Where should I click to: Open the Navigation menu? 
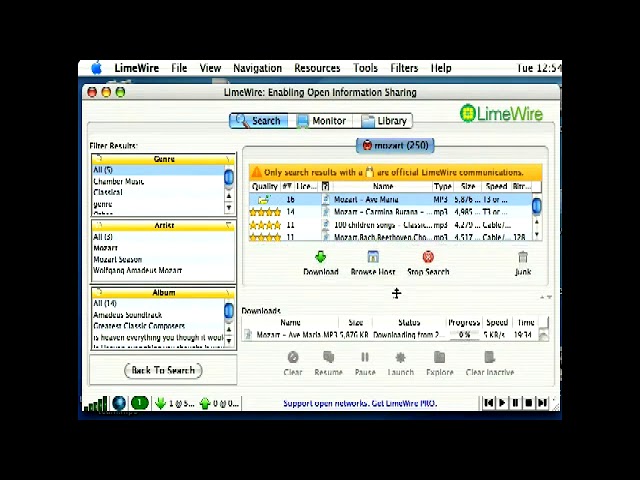point(258,68)
